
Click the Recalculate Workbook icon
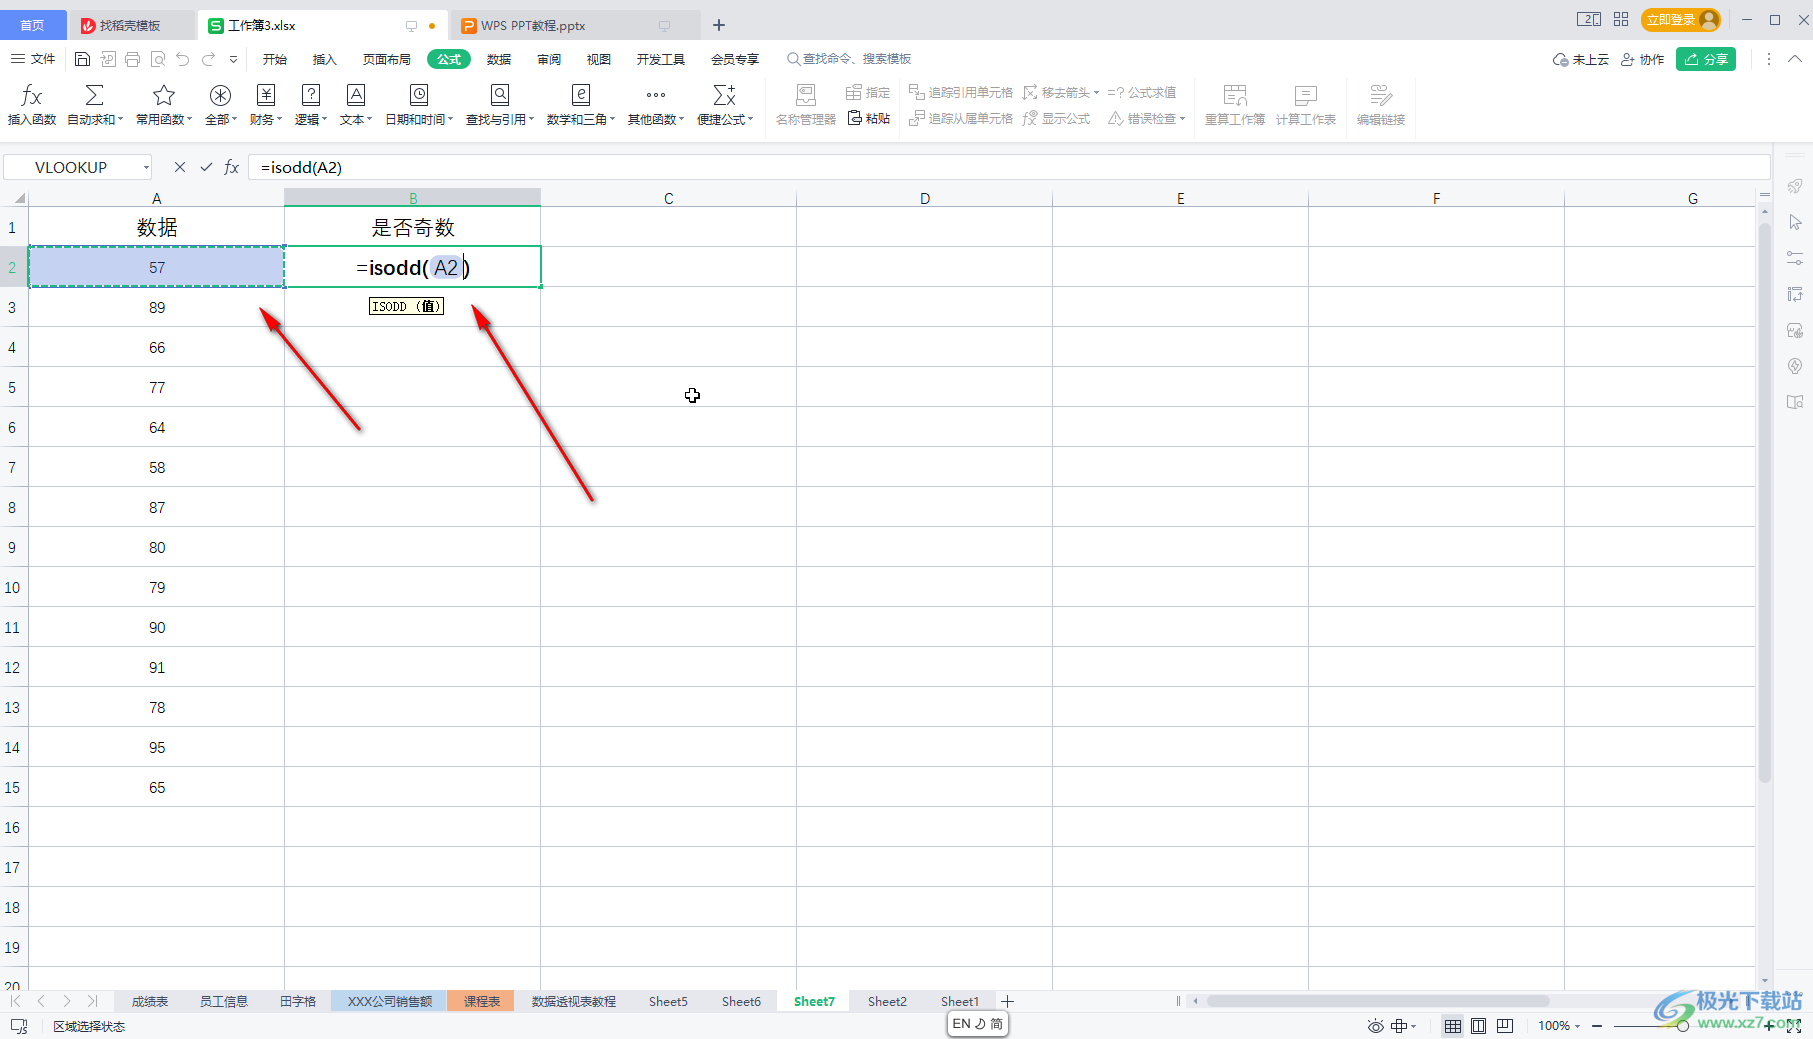(1235, 96)
